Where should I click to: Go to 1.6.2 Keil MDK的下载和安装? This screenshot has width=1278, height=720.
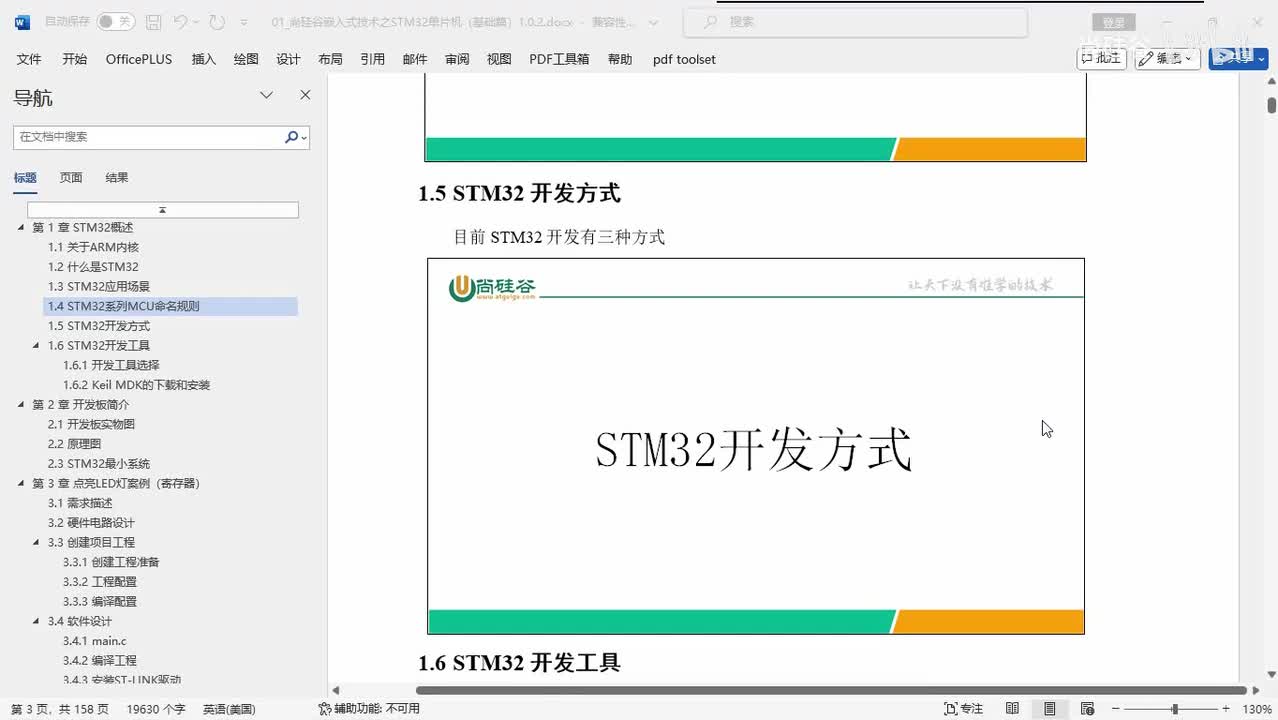point(136,385)
